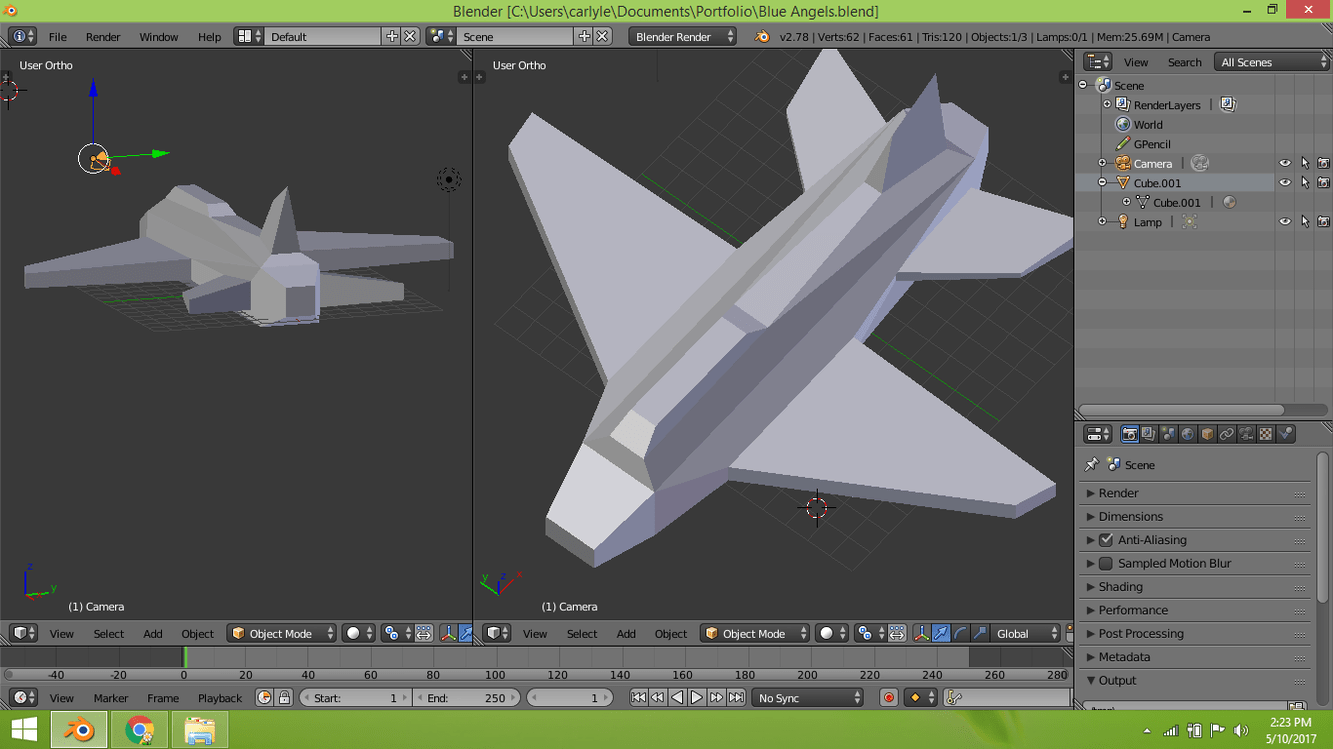The image size is (1333, 749).
Task: Open the Render menu in top bar
Action: coord(103,37)
